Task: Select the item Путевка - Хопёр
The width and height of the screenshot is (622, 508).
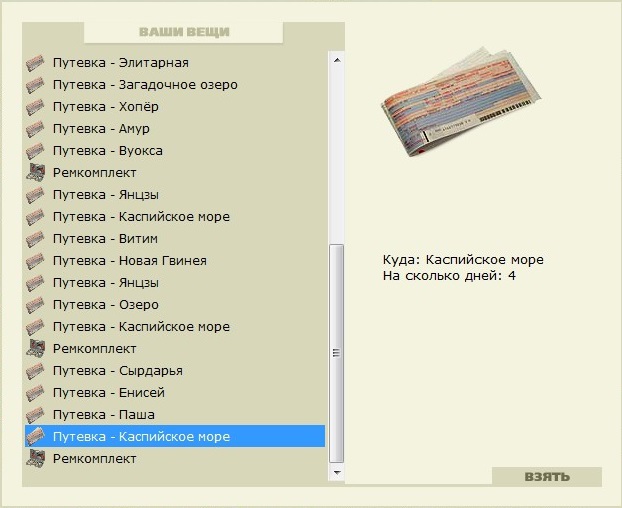Action: tap(175, 107)
